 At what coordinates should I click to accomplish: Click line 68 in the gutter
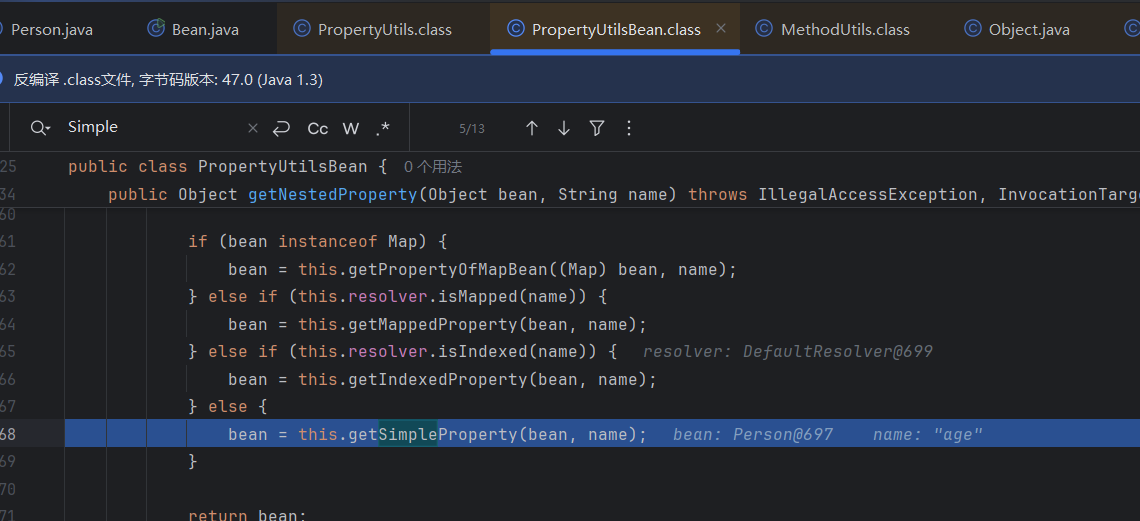click(x=10, y=434)
